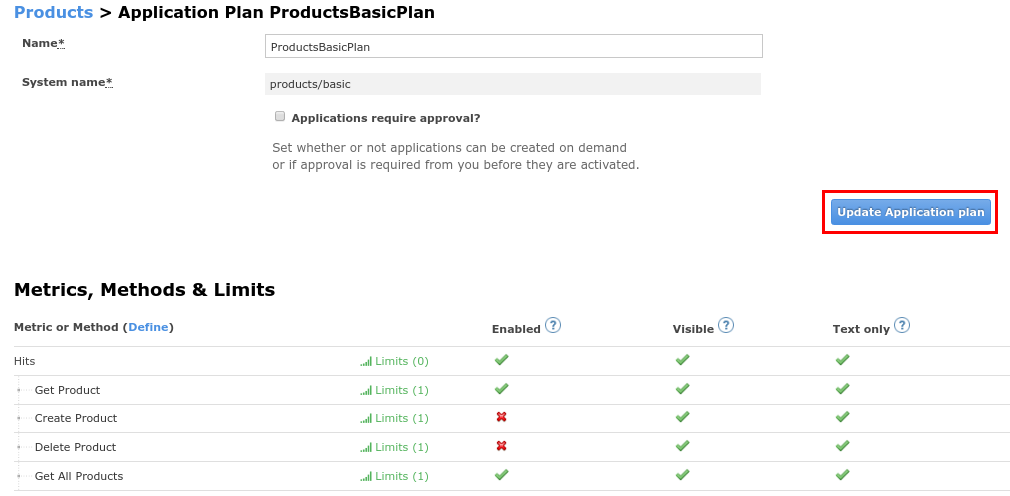The height and width of the screenshot is (496, 1010).
Task: Click the System name field
Action: pos(512,84)
